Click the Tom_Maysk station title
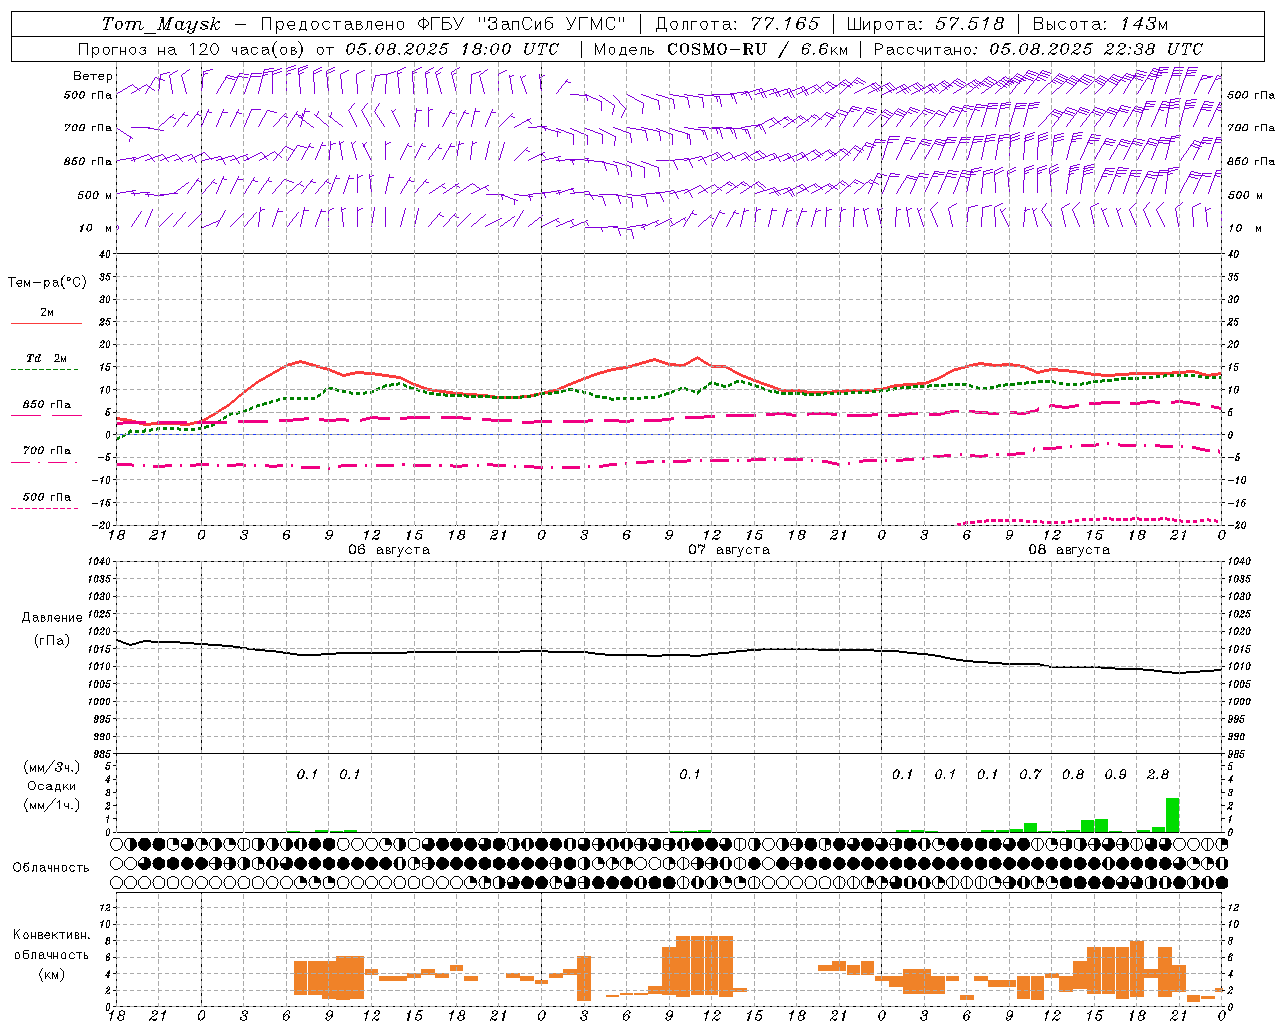 tap(161, 24)
